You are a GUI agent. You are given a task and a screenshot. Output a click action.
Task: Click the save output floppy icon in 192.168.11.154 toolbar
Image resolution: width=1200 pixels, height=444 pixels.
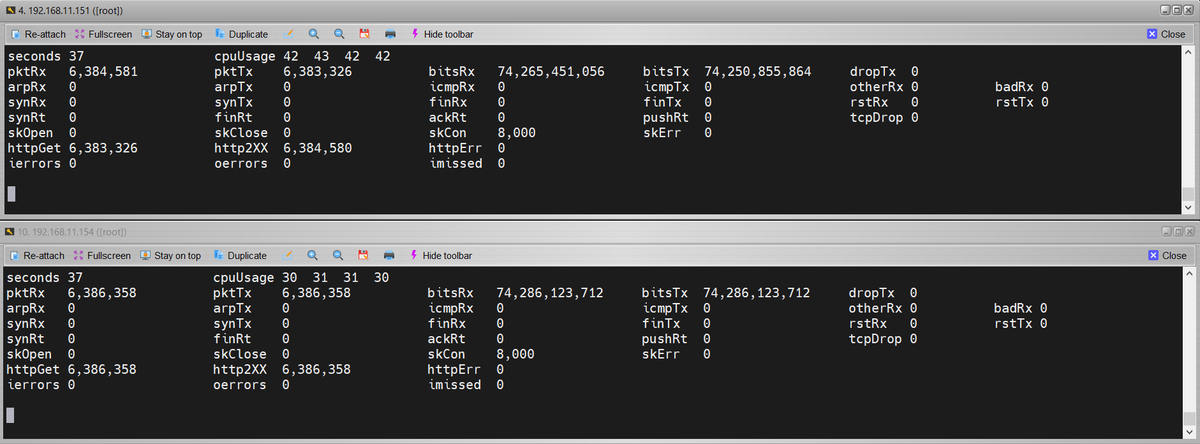point(363,255)
